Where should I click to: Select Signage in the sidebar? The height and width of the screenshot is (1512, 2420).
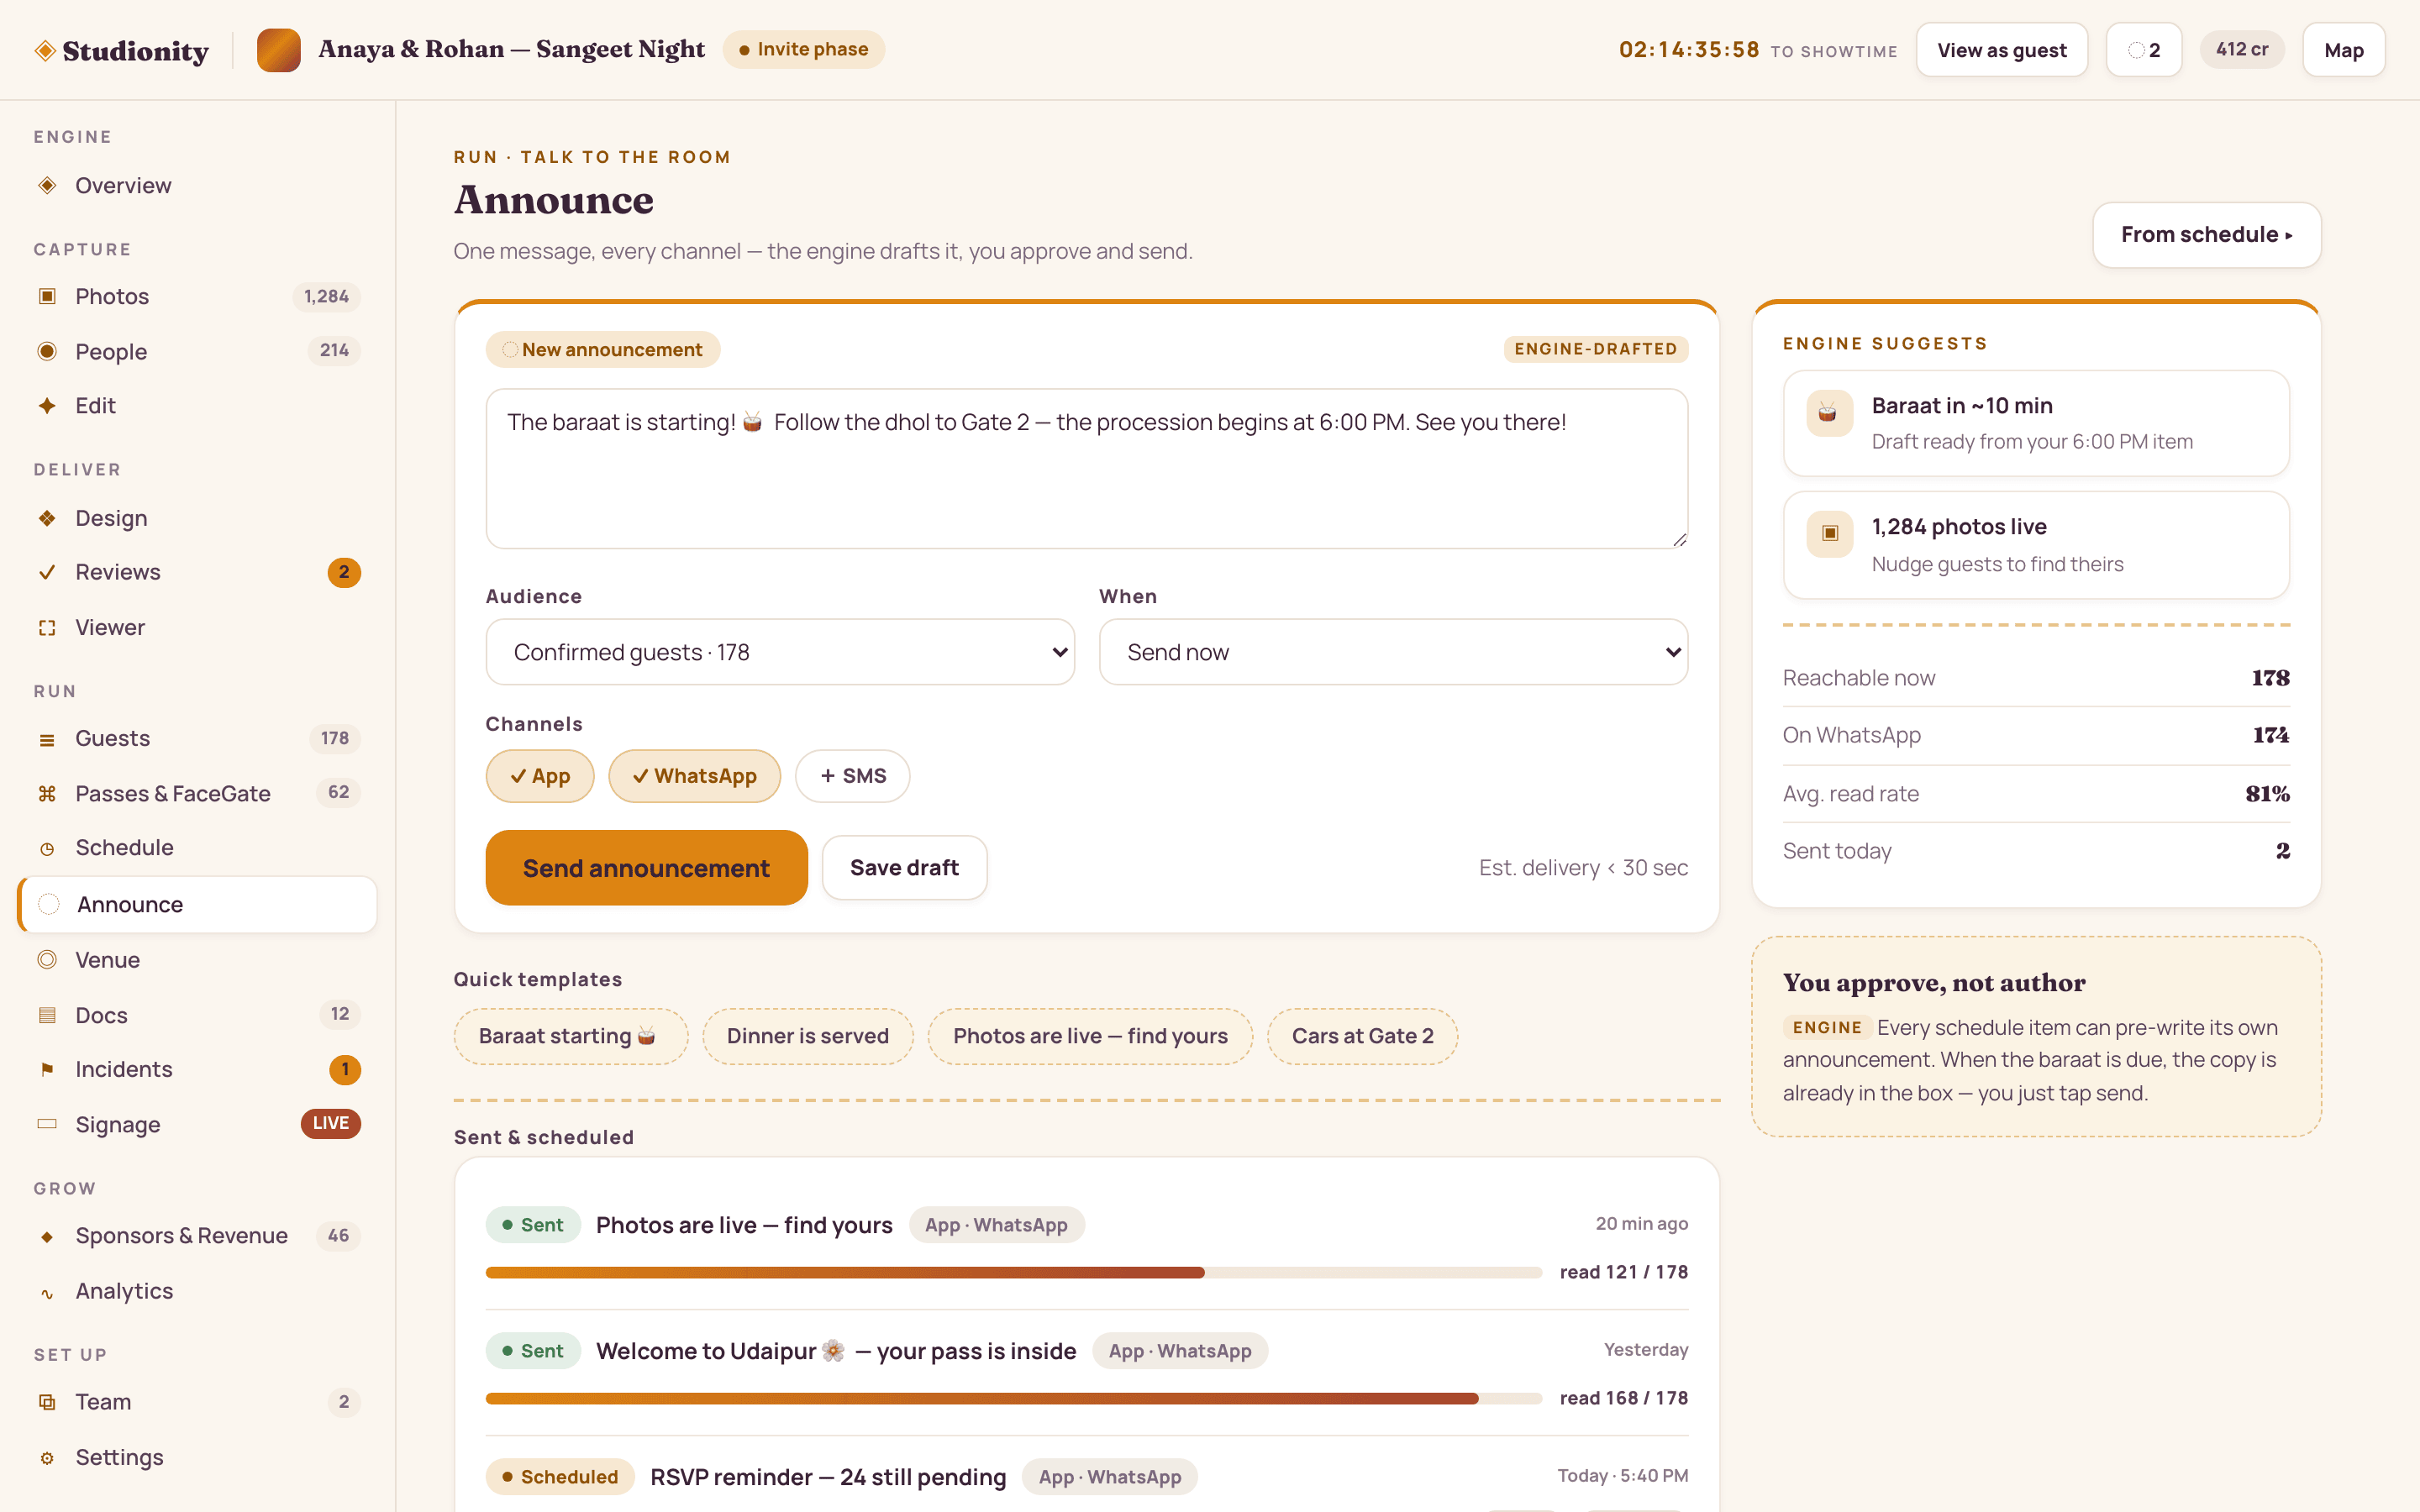pos(197,1124)
